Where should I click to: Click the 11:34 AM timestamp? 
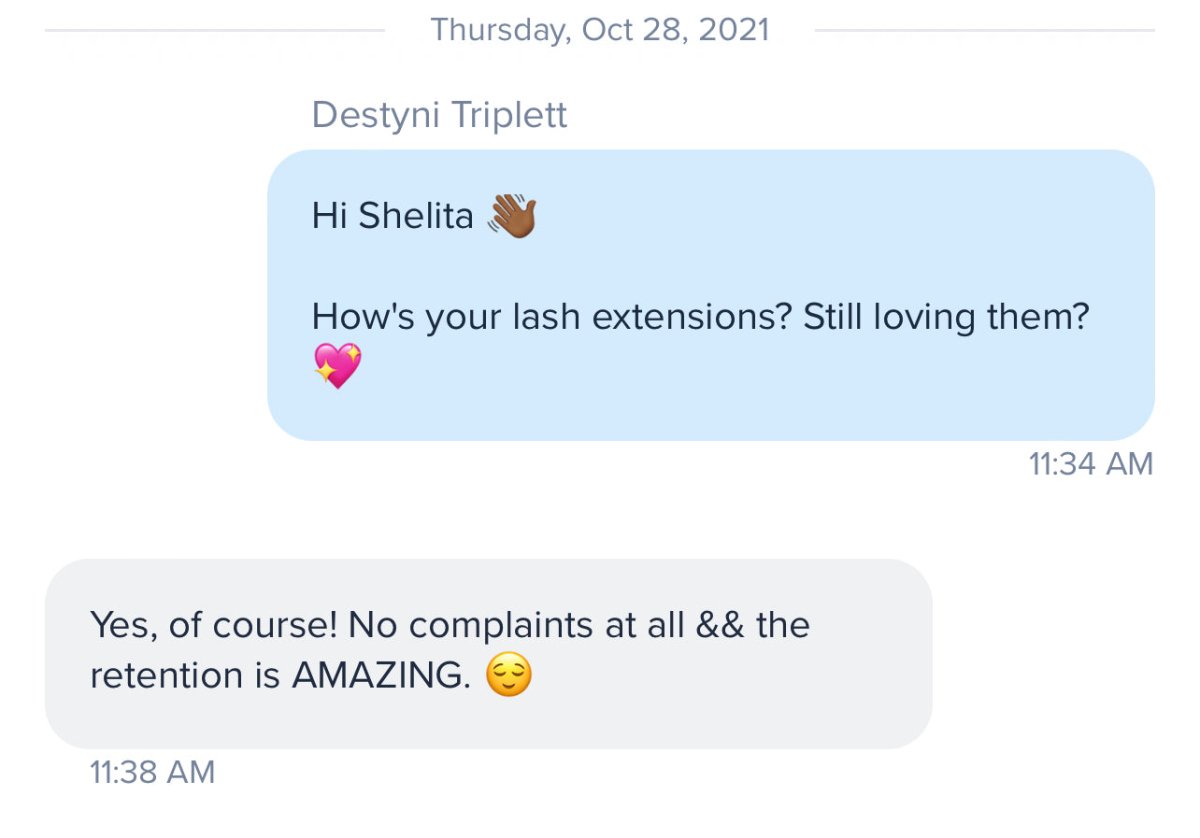pyautogui.click(x=1090, y=464)
